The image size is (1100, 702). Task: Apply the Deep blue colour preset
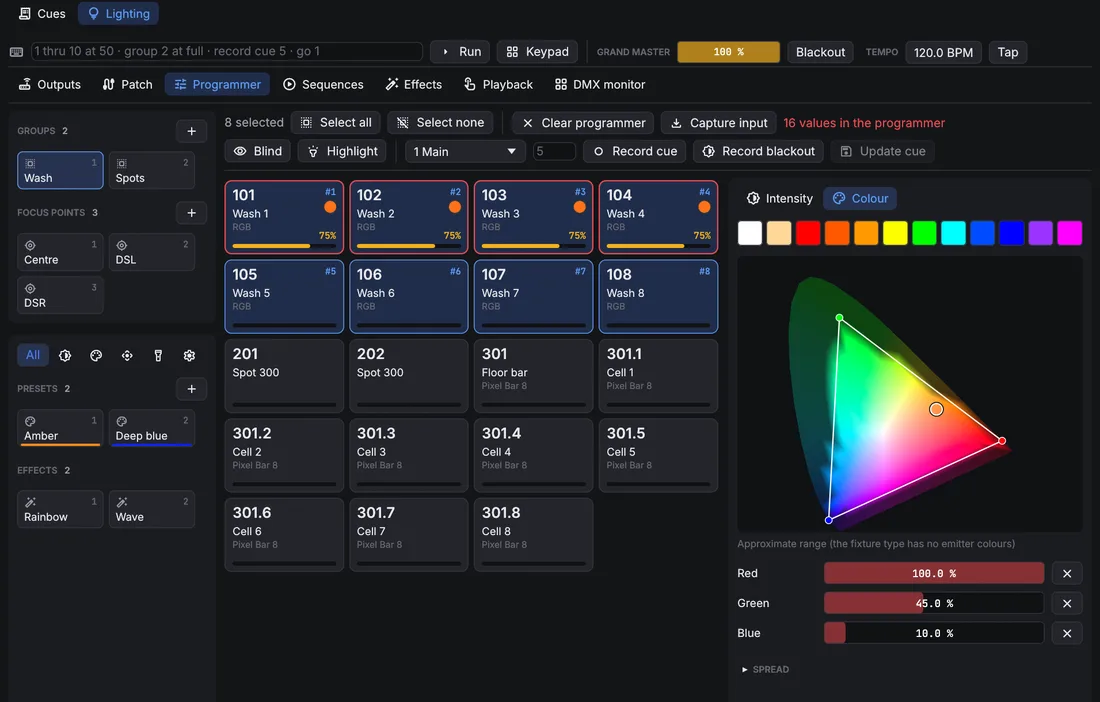click(x=152, y=428)
